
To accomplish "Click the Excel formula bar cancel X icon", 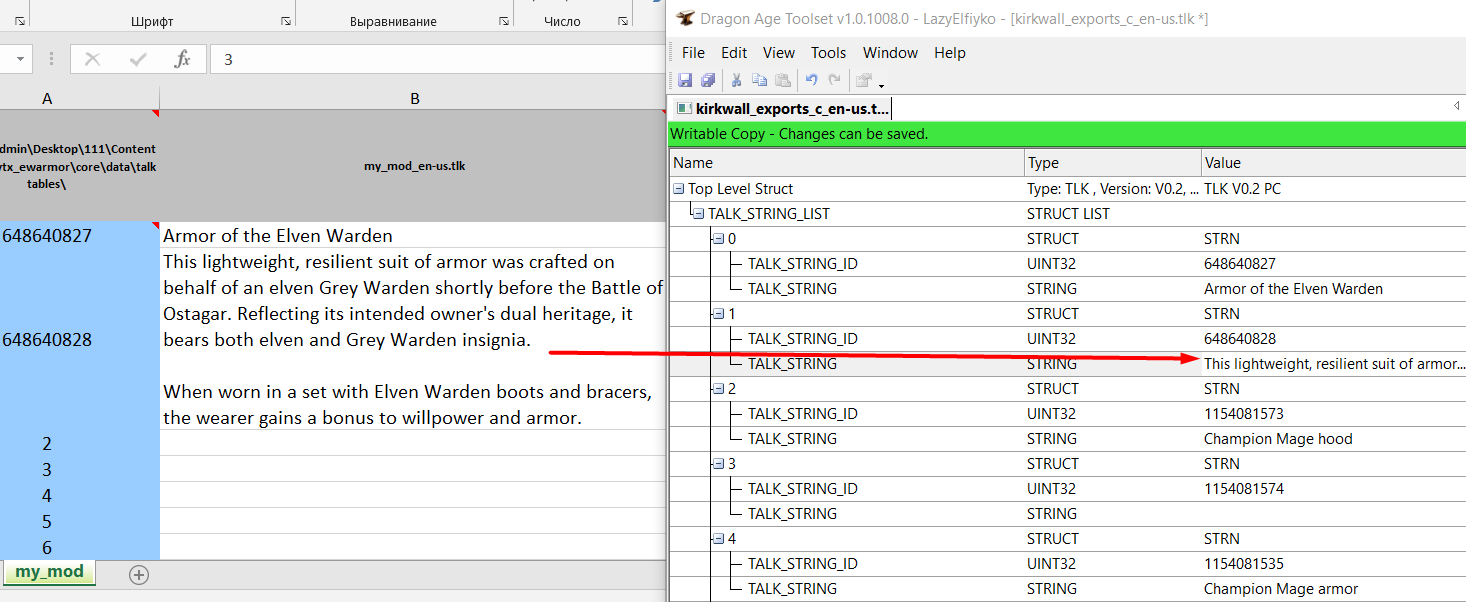I will tap(93, 60).
